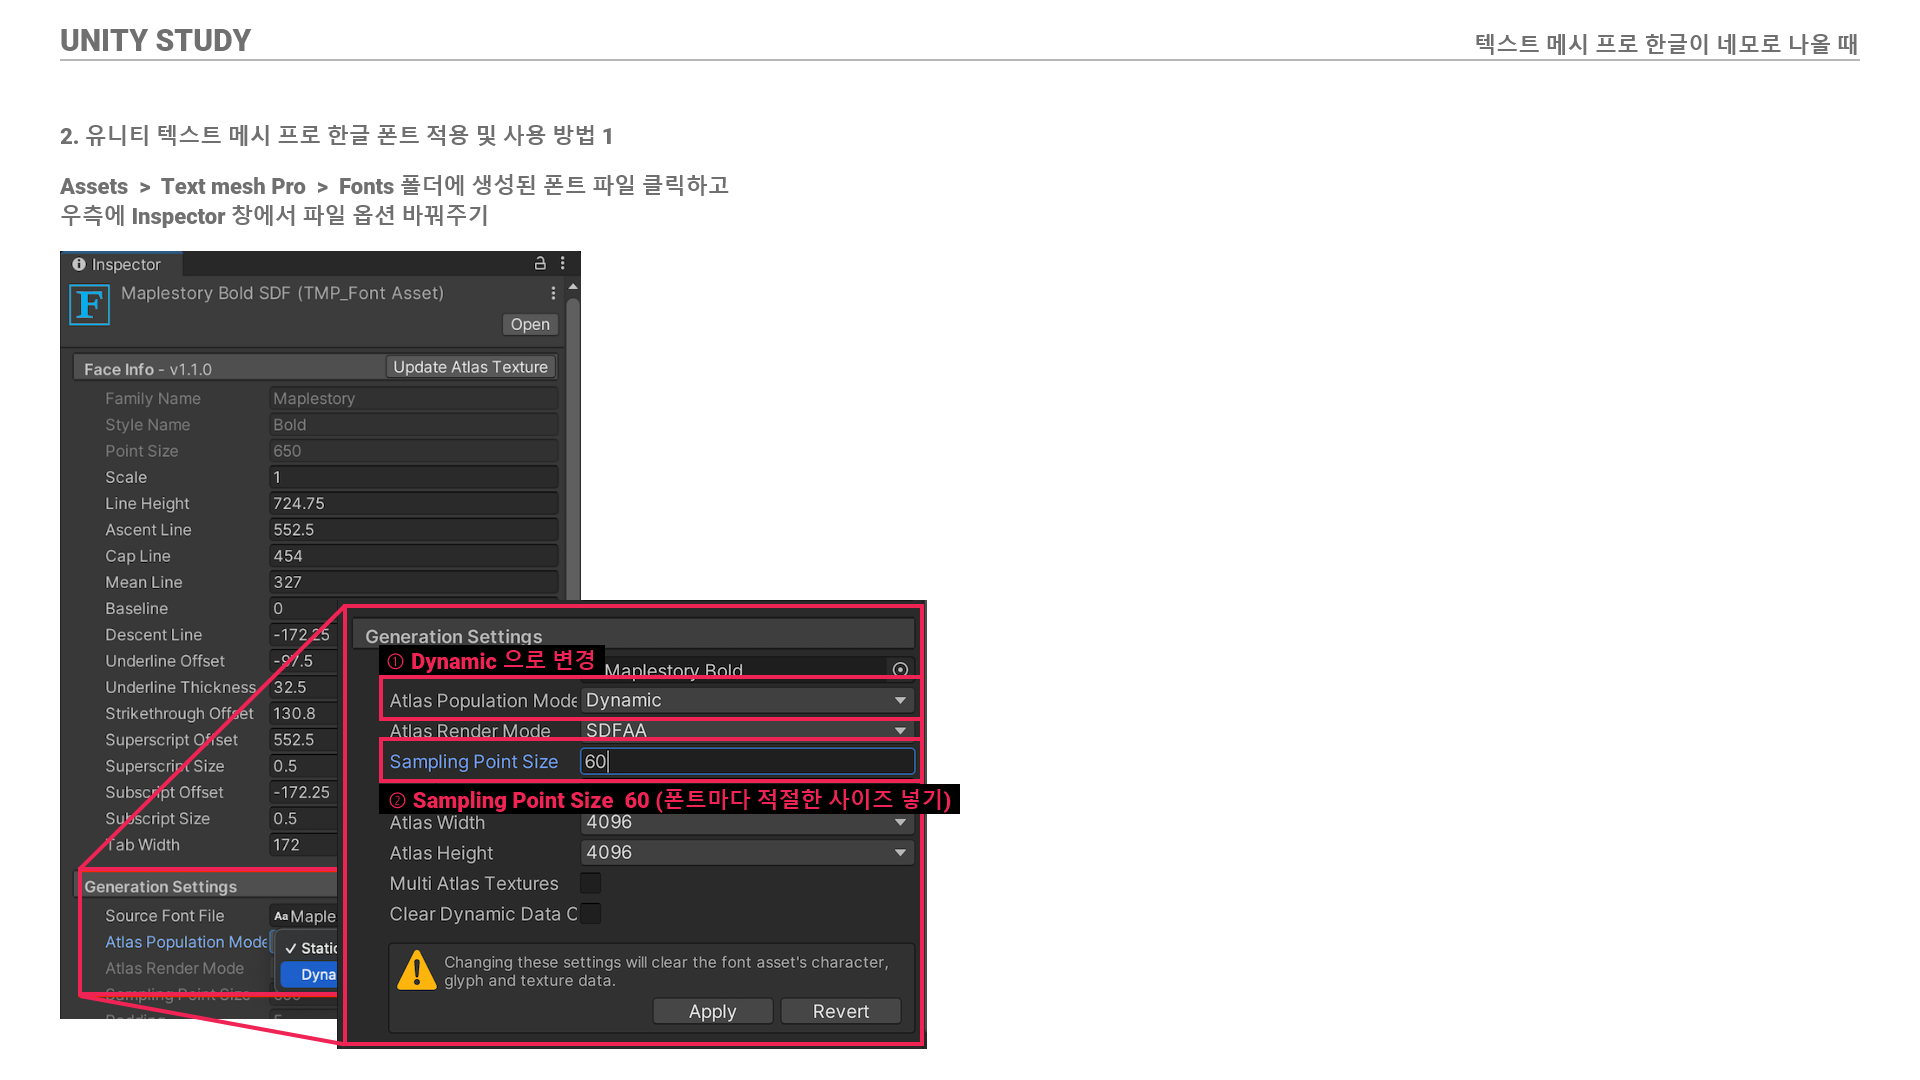Click the Inspector lock icon
This screenshot has height=1080, width=1920.
tap(540, 263)
